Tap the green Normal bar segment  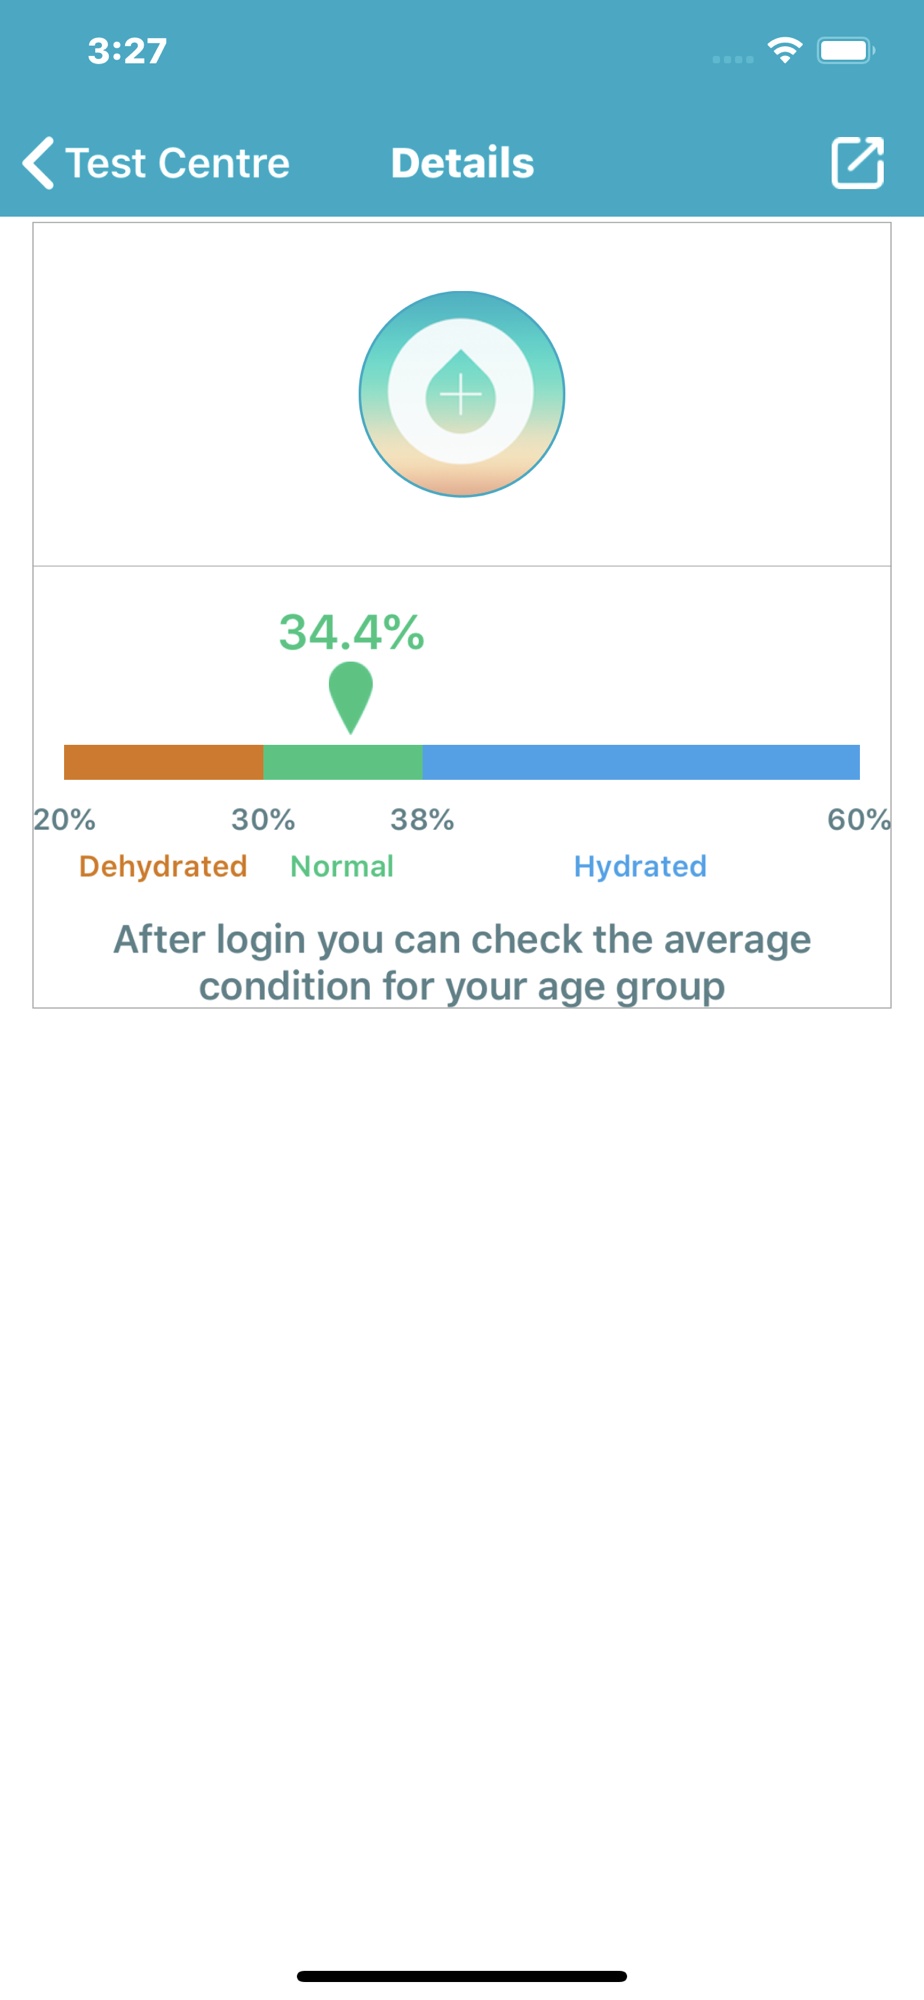[343, 762]
